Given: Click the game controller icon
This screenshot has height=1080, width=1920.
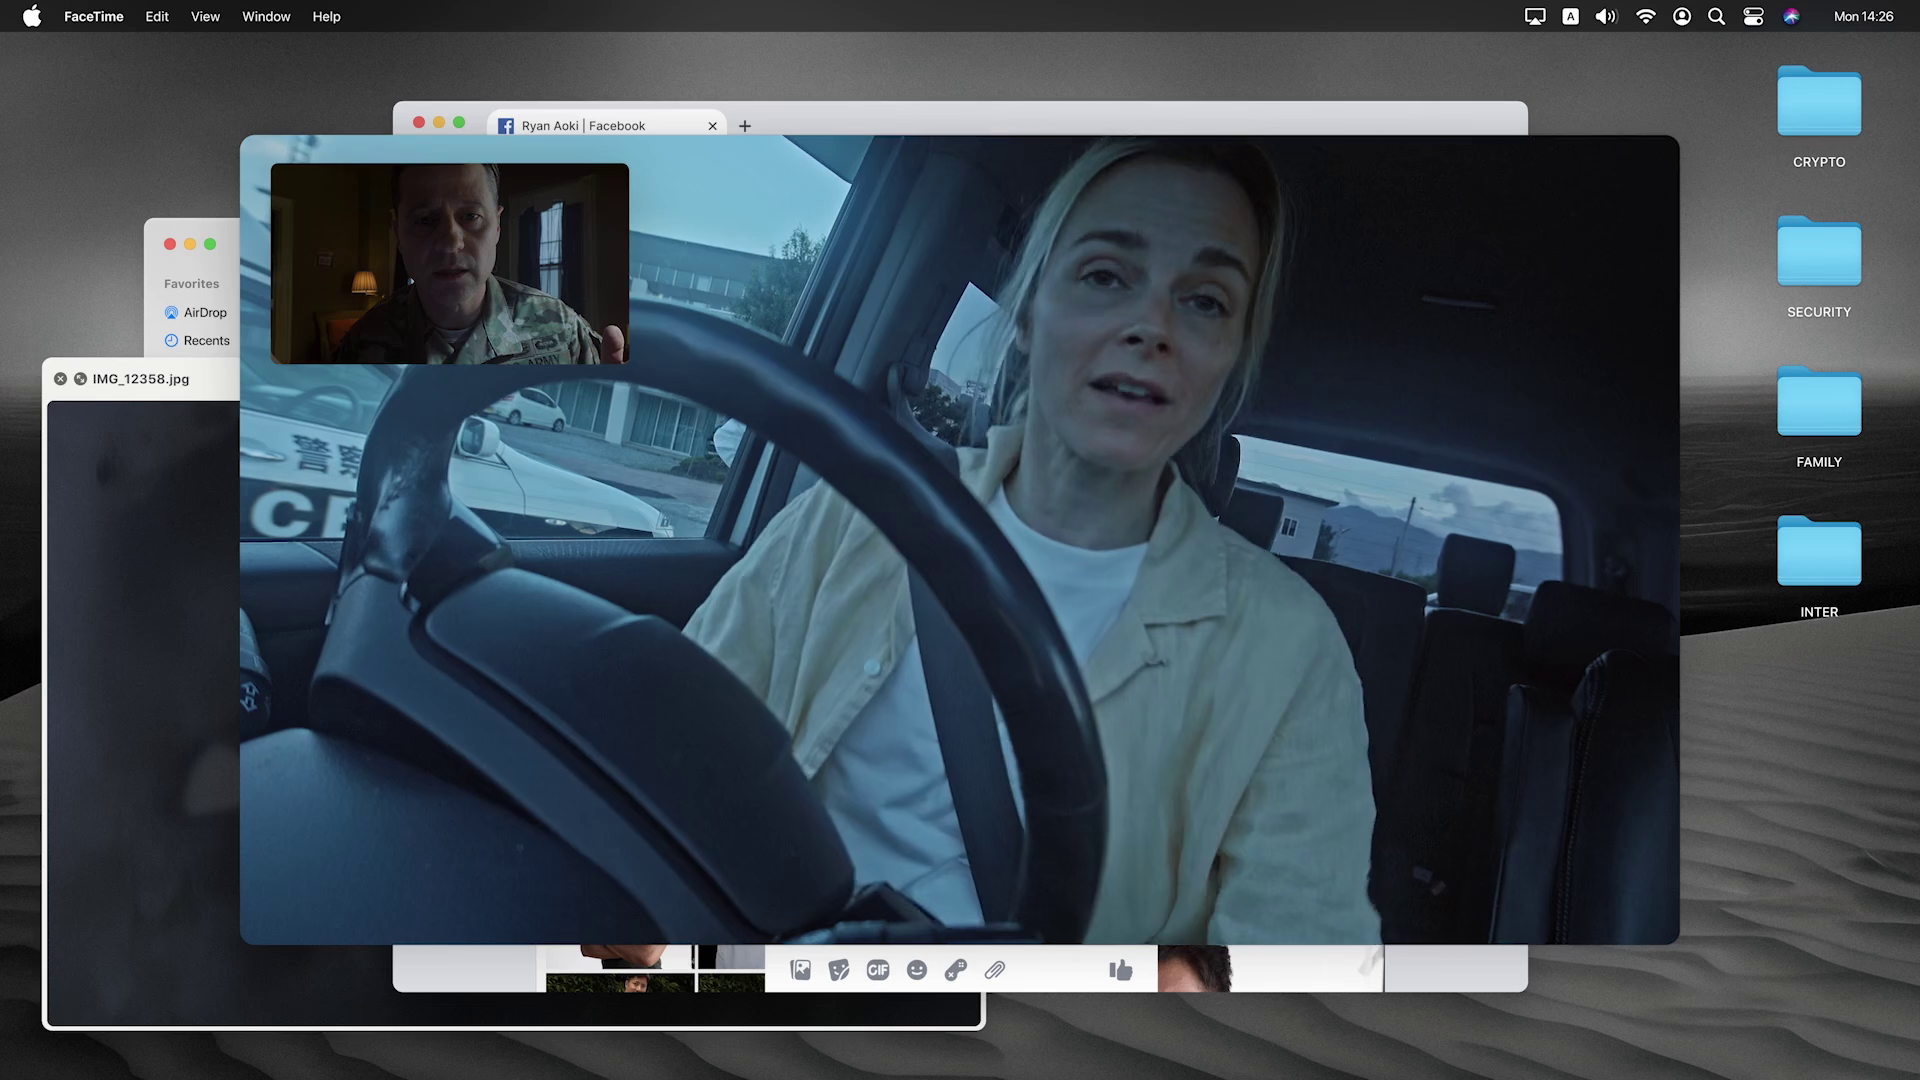Looking at the screenshot, I should pos(956,970).
